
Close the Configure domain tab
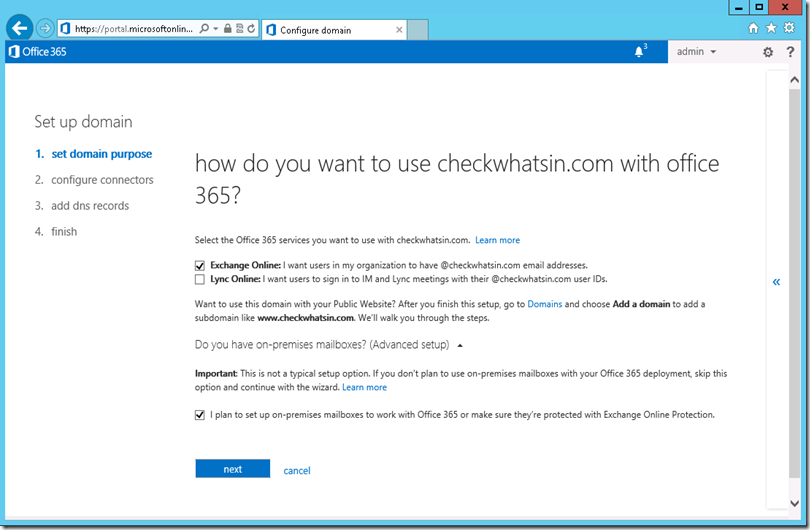399,30
